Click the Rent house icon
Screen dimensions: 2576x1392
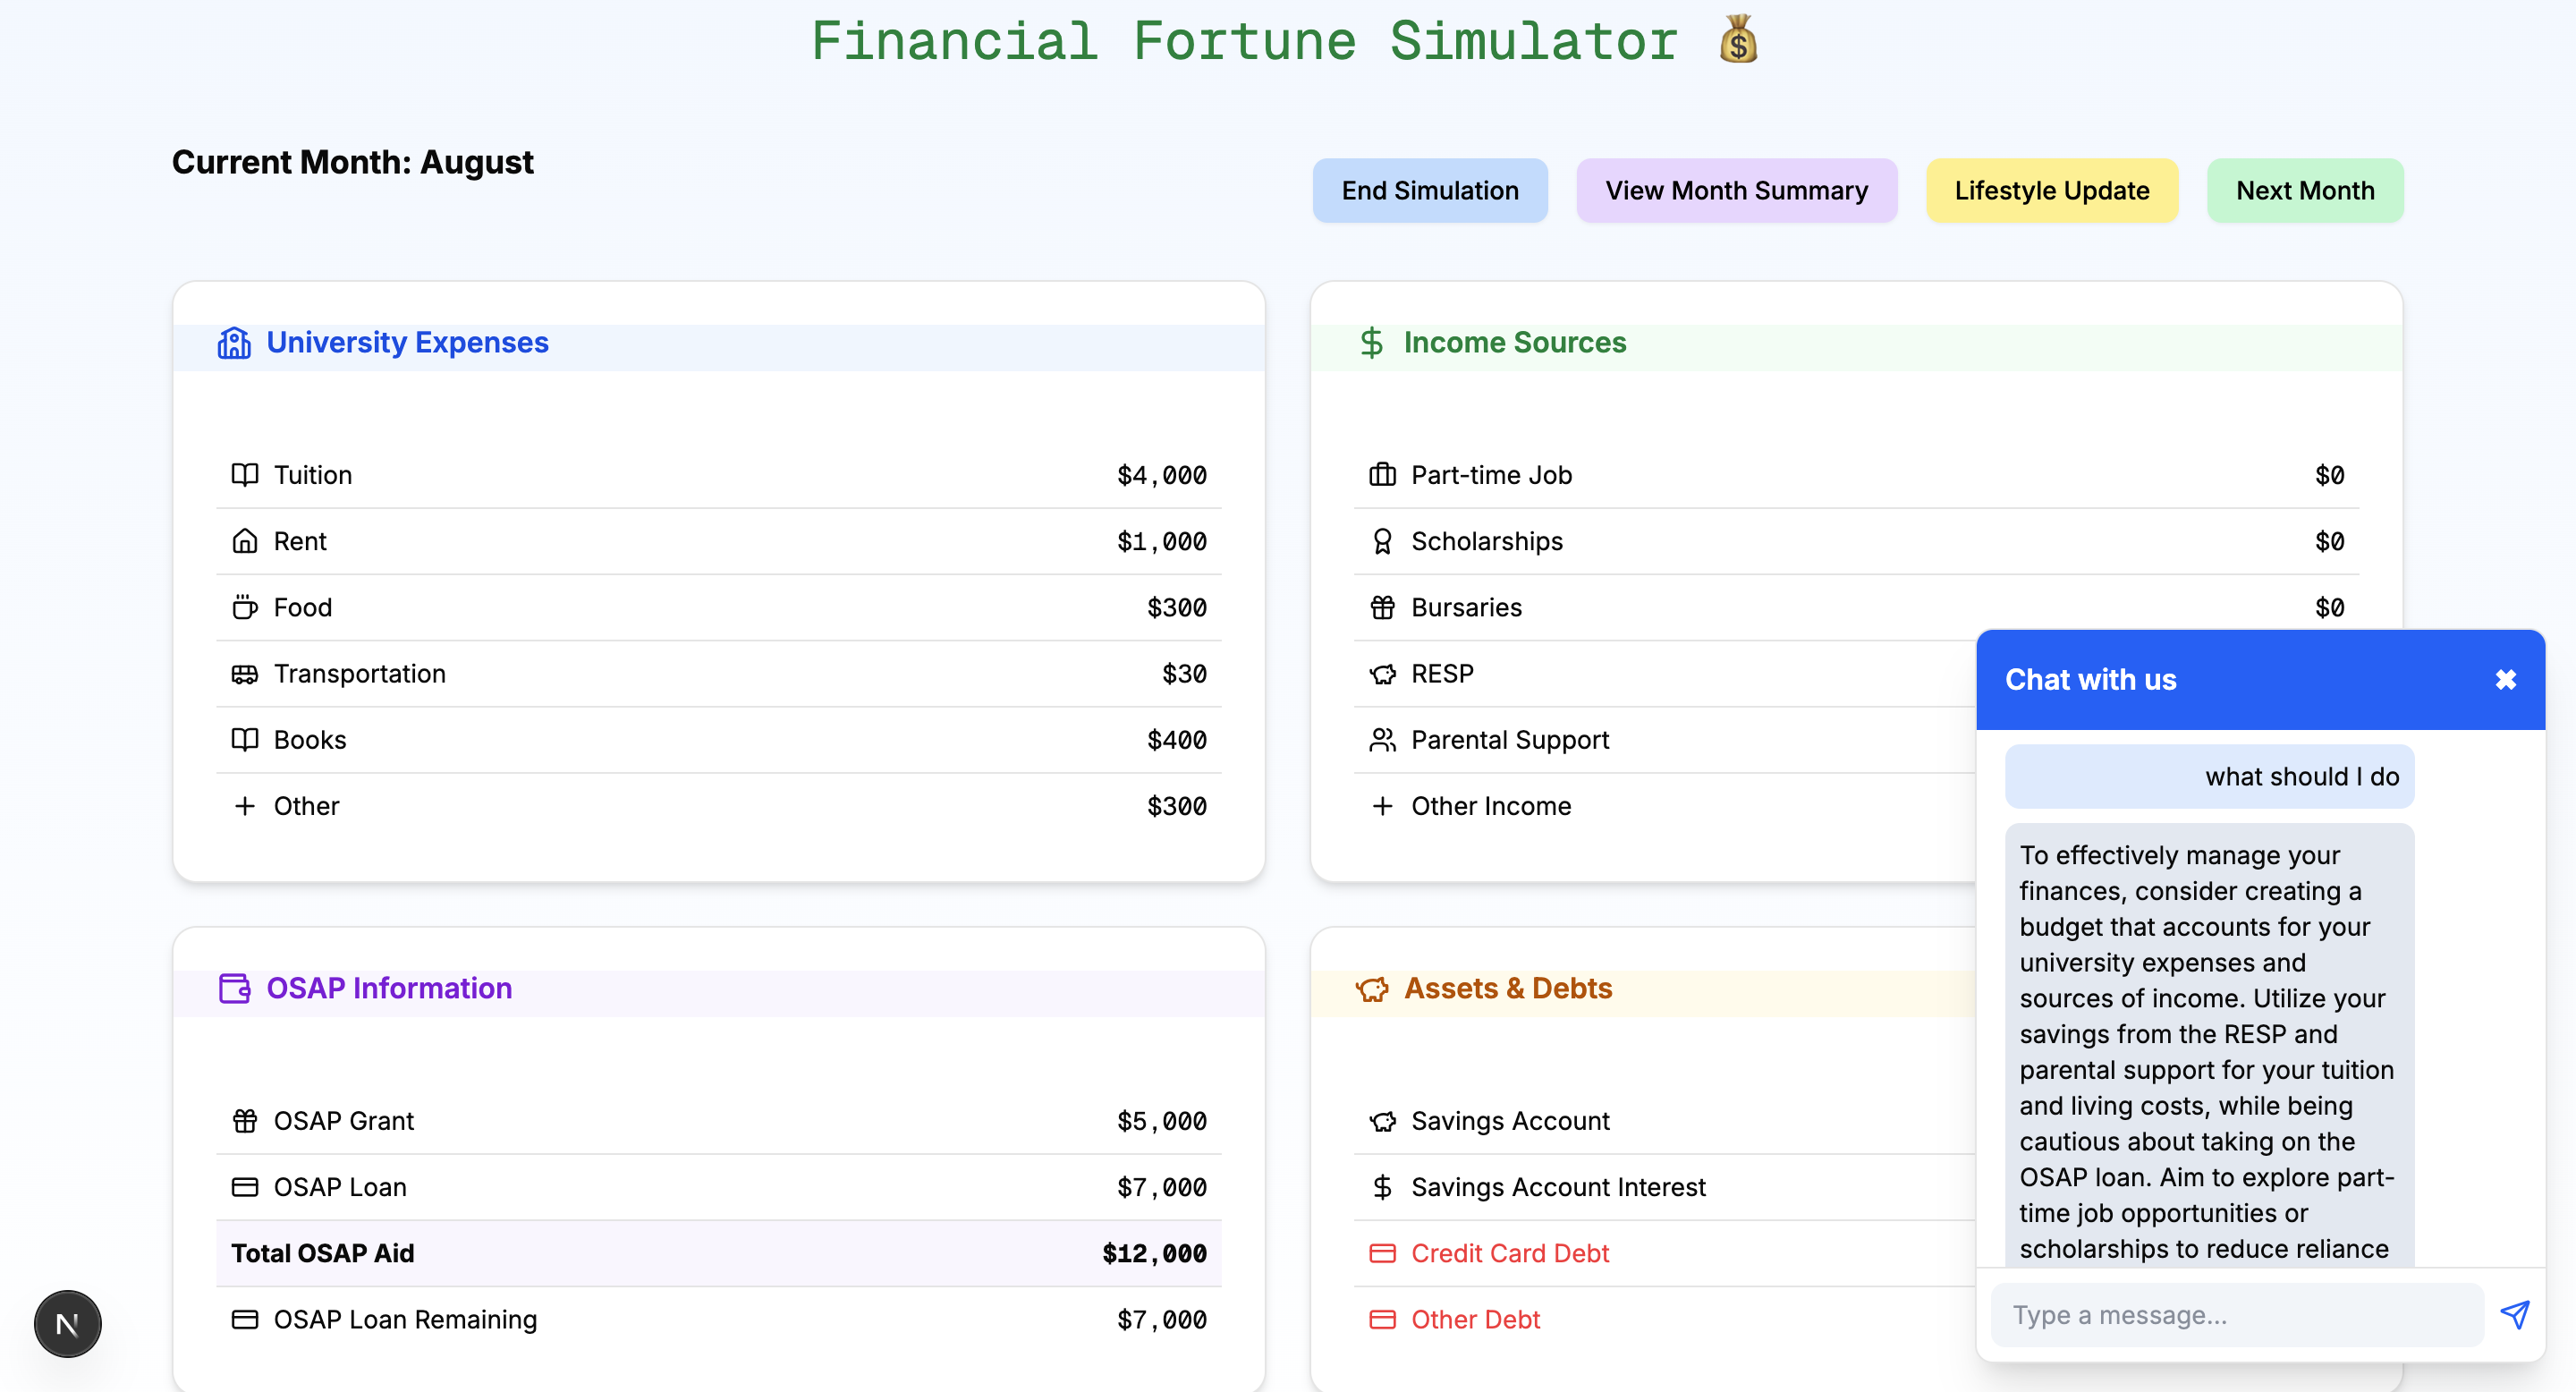[245, 541]
